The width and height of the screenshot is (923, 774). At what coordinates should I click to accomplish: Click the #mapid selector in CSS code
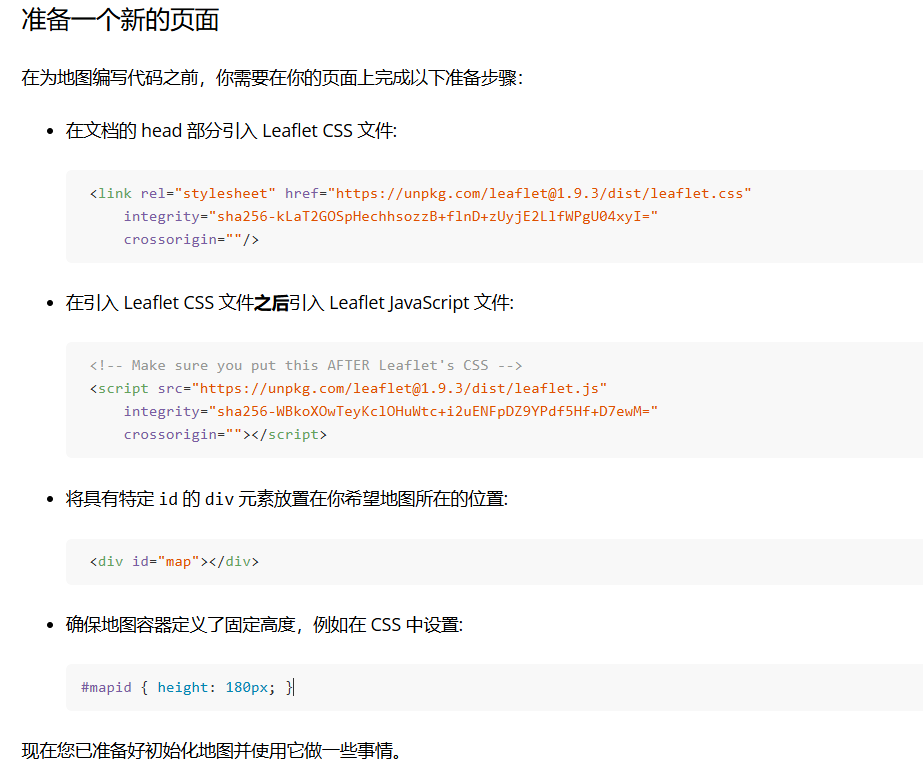[x=107, y=687]
